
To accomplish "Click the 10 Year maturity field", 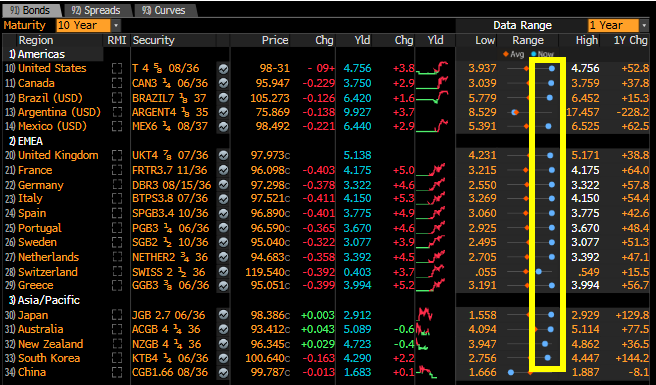I will coord(84,26).
